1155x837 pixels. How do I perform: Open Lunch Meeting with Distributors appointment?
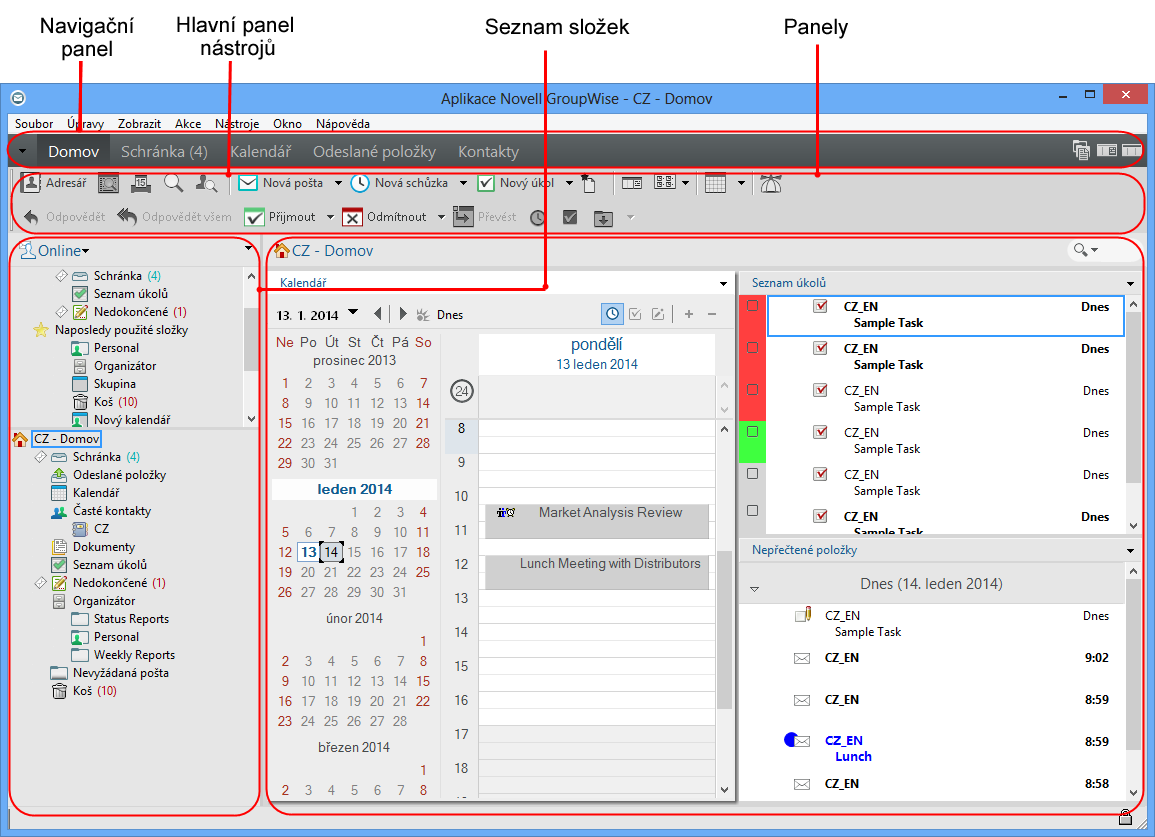[597, 572]
